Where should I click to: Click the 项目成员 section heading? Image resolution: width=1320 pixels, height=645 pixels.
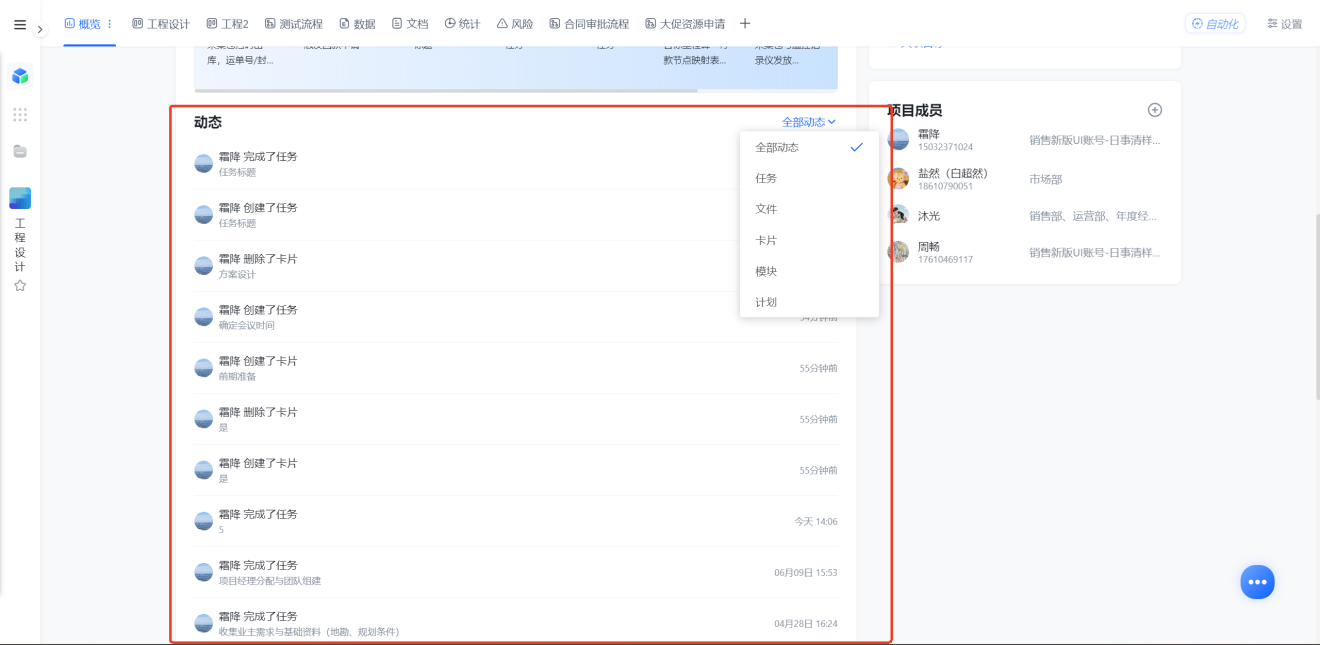915,110
